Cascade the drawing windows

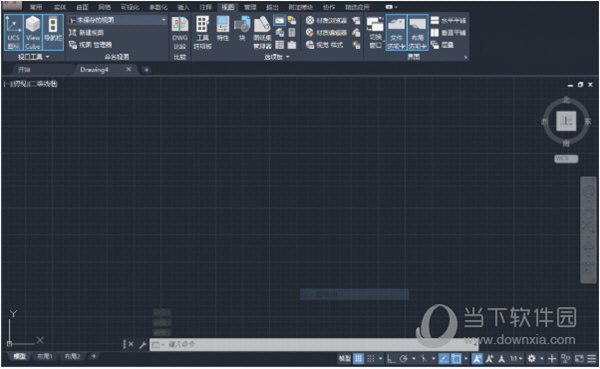(x=442, y=45)
